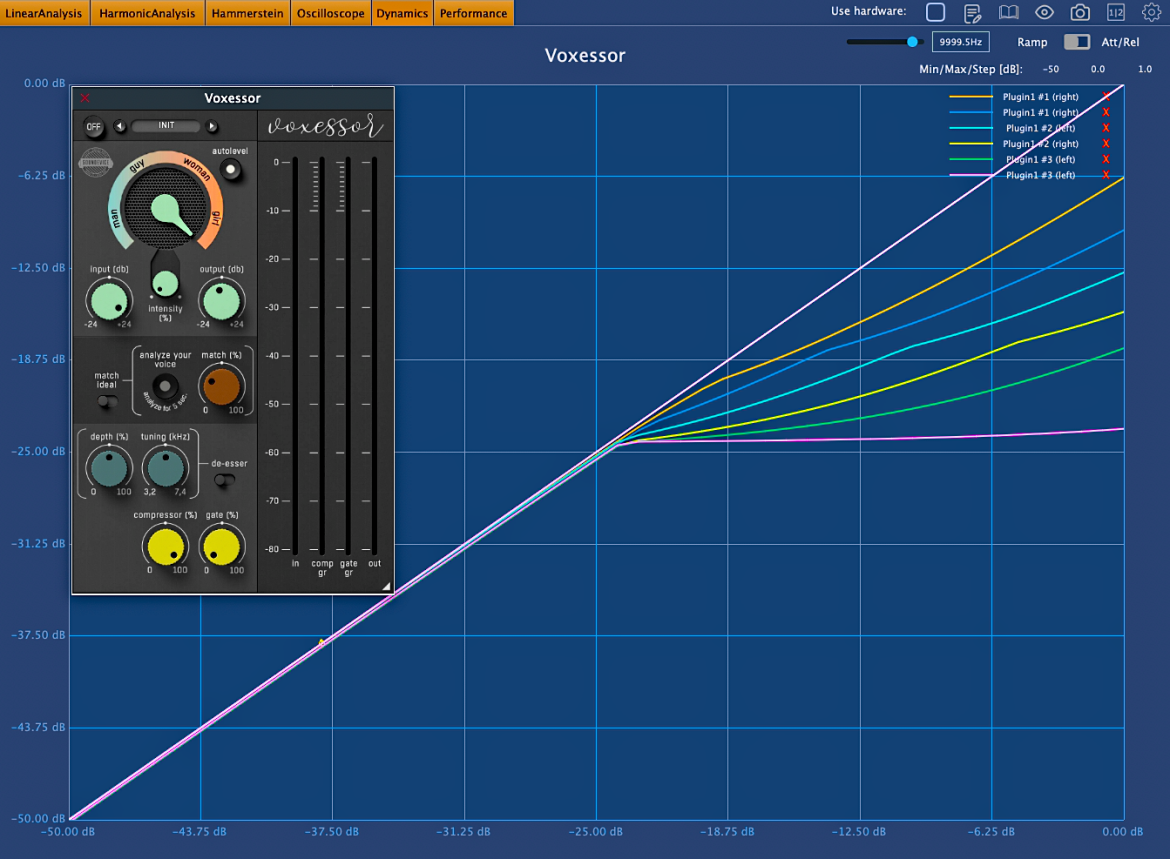Viewport: 1170px width, 859px height.
Task: Click the Step value 1.0 field
Action: [x=1145, y=69]
